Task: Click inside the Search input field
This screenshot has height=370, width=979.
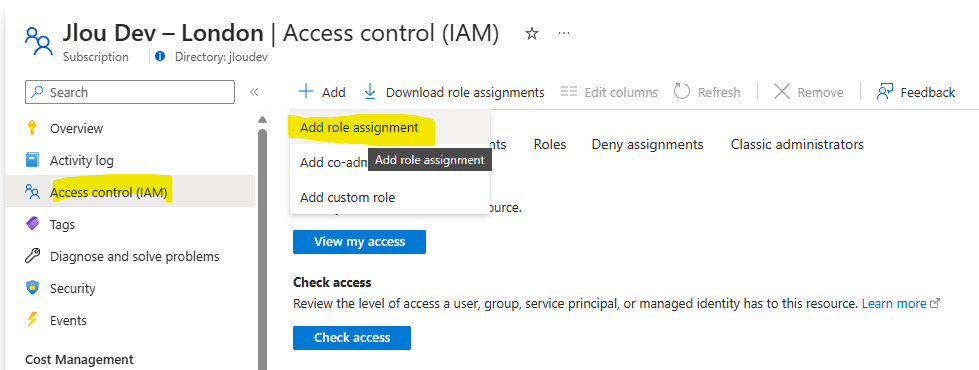Action: 130,92
